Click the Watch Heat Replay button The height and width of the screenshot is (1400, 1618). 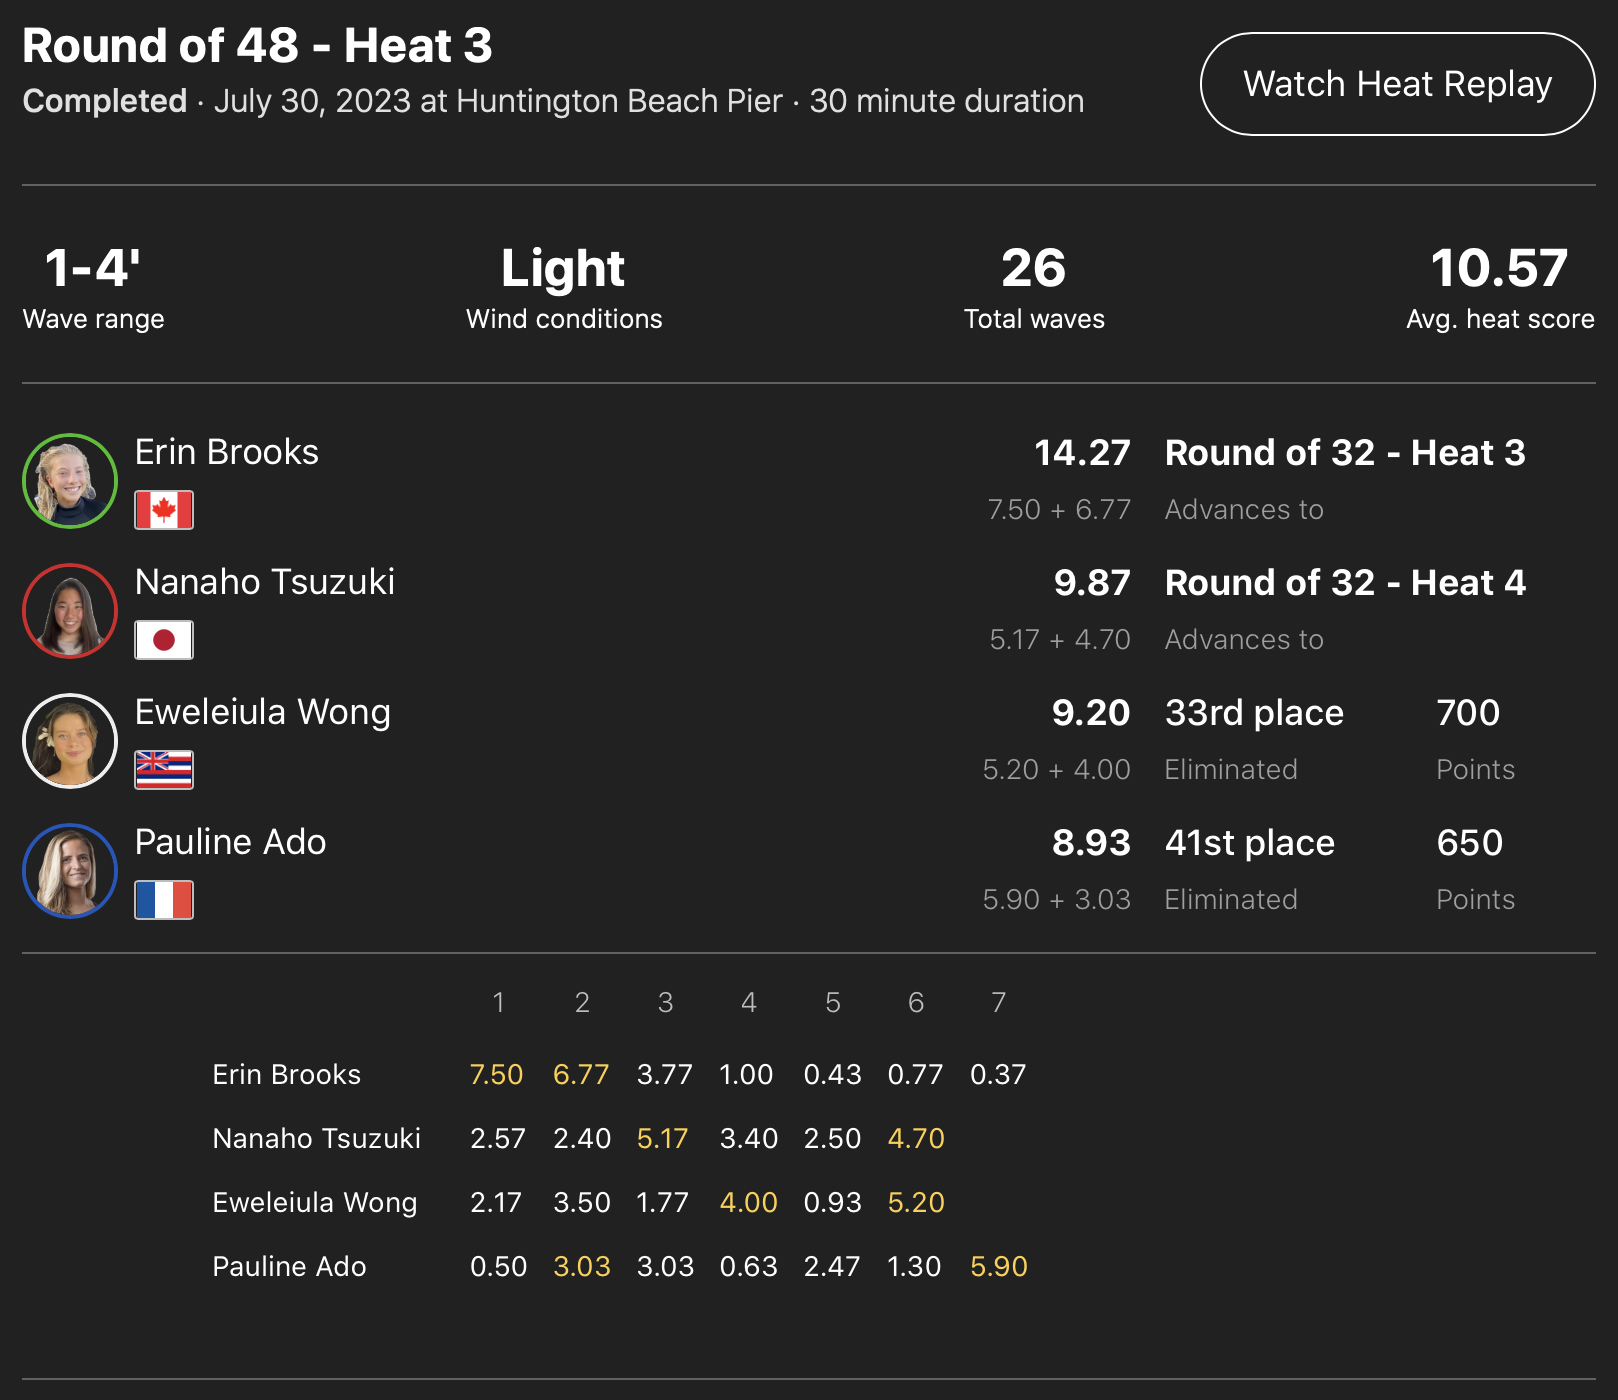(1397, 84)
